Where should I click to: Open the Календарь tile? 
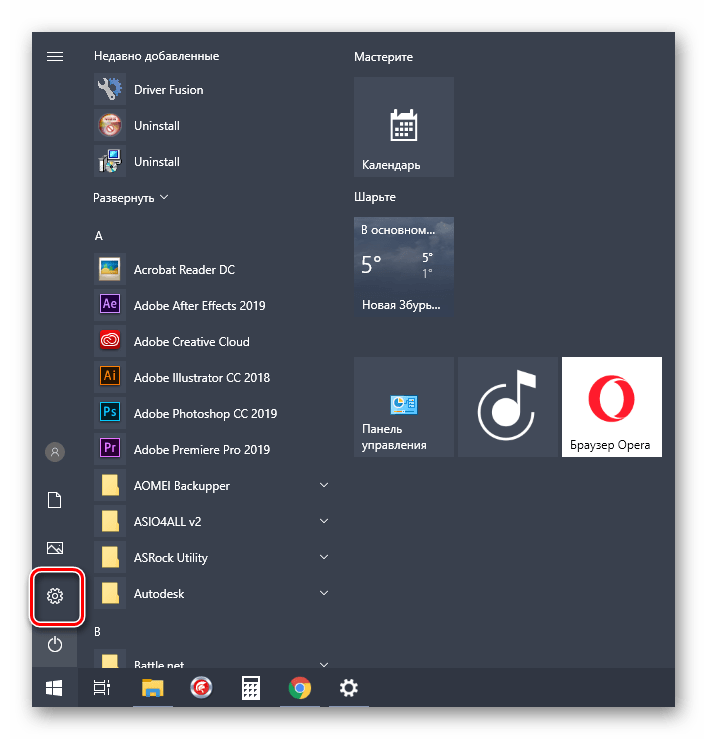[404, 127]
